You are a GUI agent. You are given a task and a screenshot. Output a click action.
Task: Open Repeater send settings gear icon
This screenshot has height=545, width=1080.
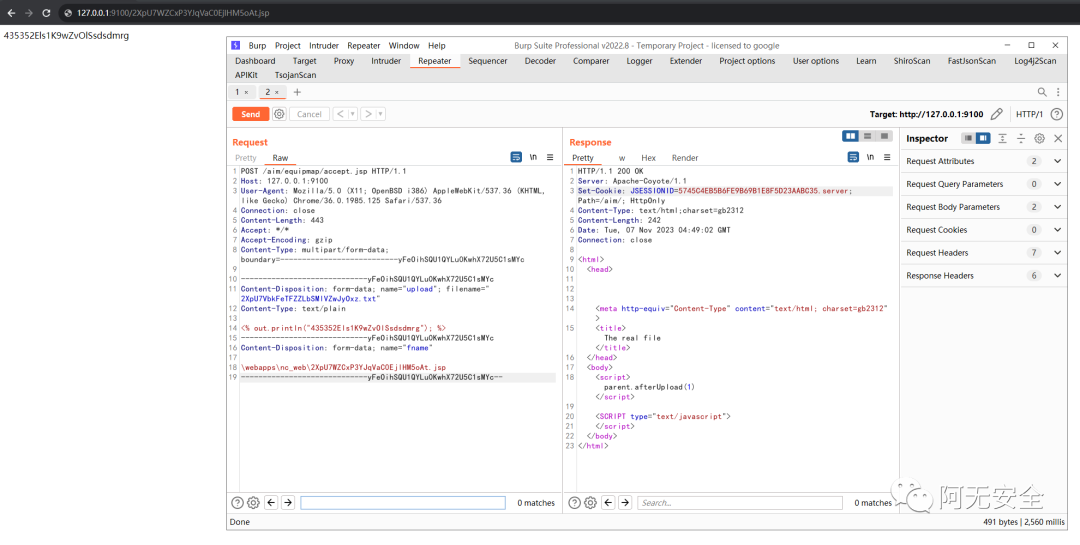[279, 114]
